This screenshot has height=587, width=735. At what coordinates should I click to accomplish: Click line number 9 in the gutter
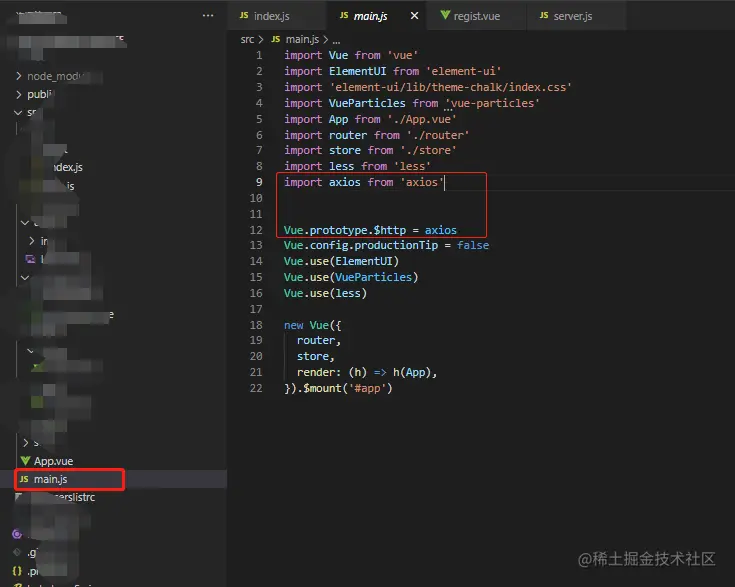pyautogui.click(x=259, y=182)
